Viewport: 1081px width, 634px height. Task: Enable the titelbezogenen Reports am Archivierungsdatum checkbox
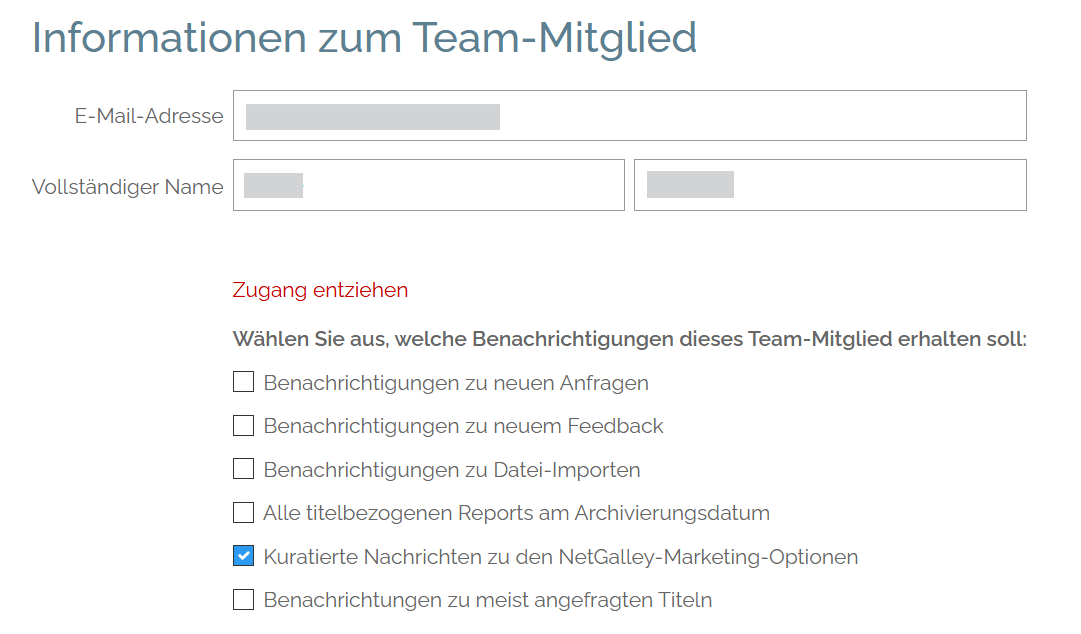pyautogui.click(x=243, y=513)
